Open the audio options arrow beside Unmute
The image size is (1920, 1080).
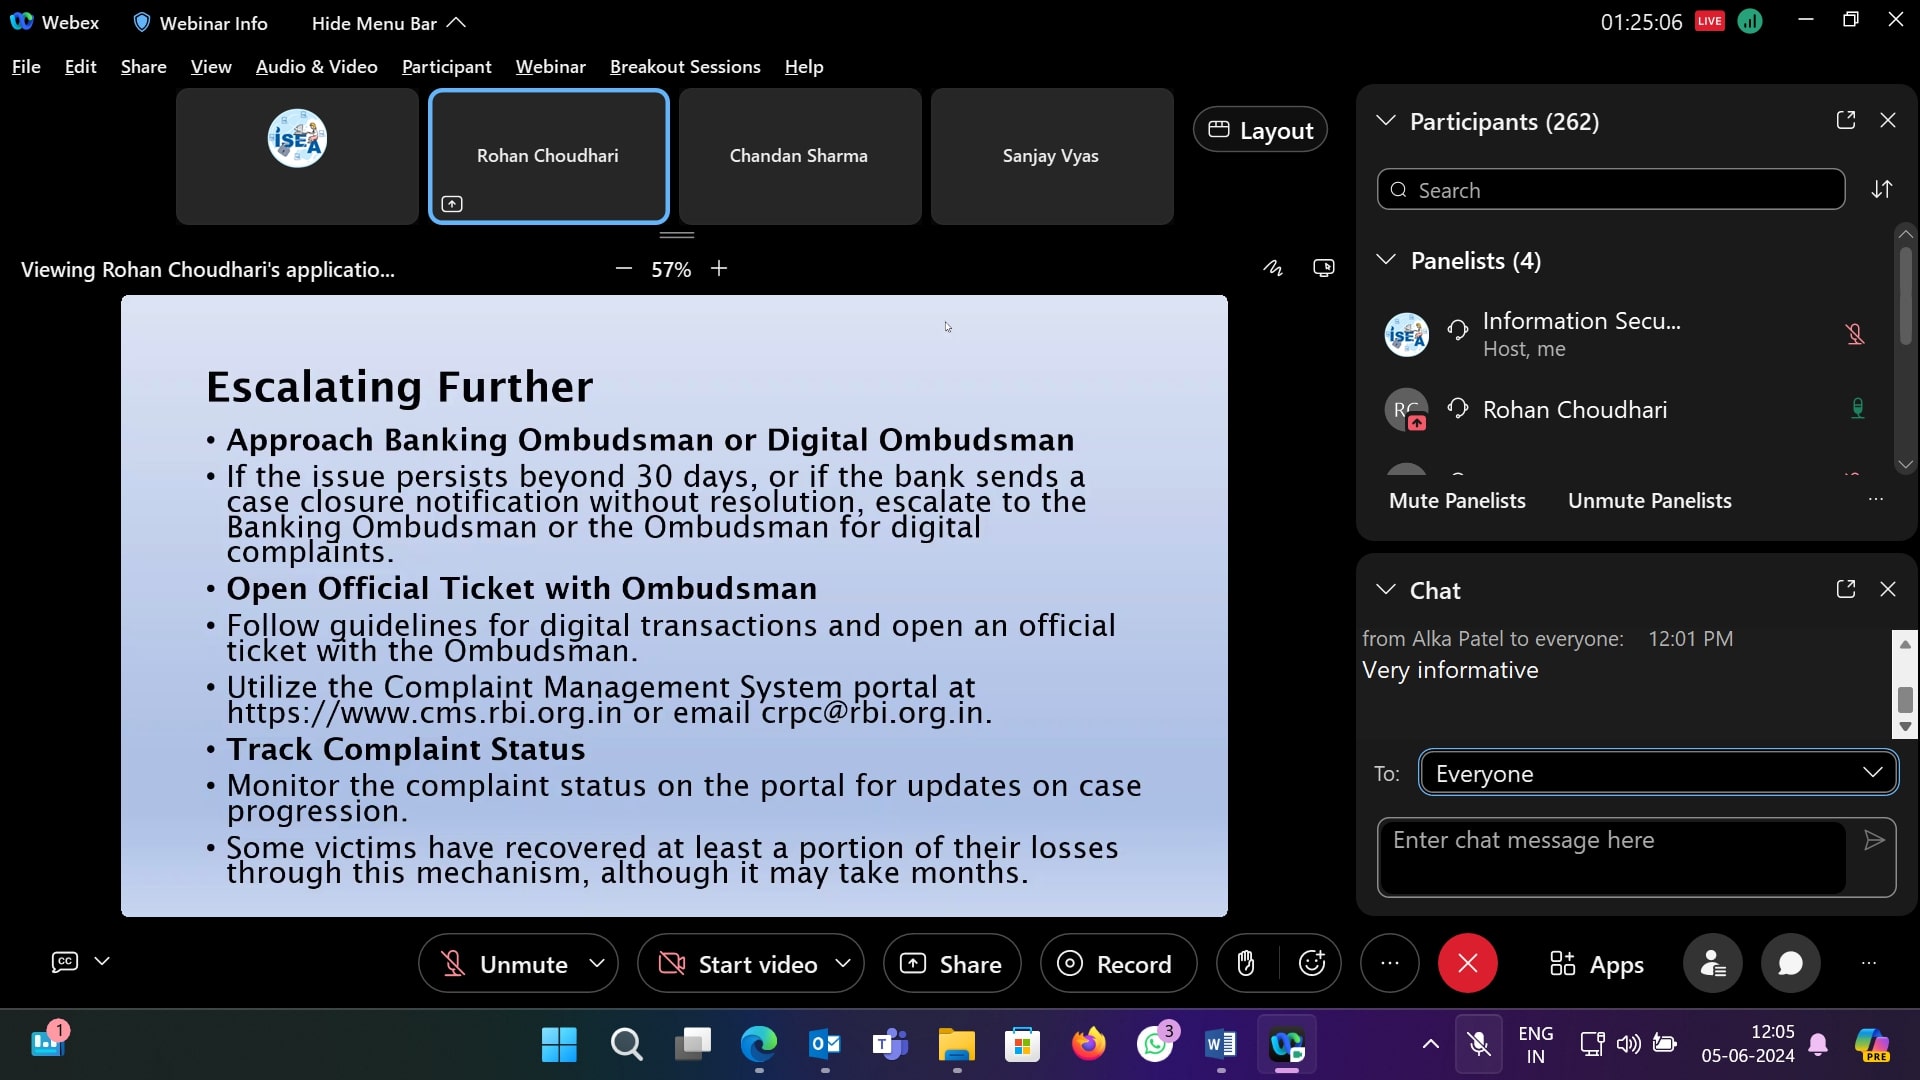[x=597, y=964]
